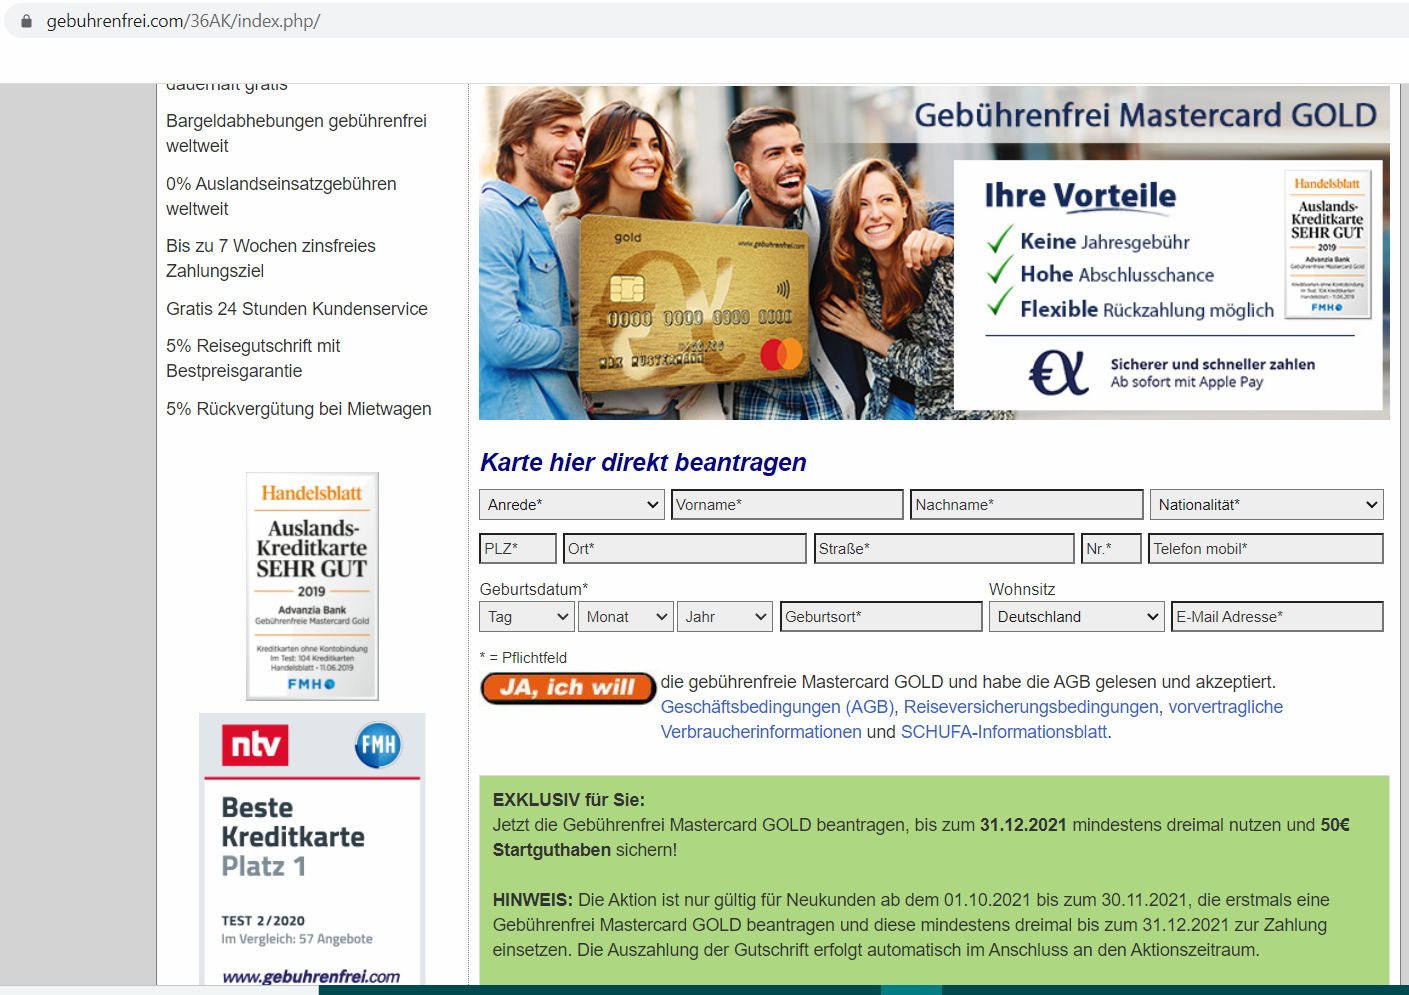The width and height of the screenshot is (1409, 995).
Task: Open the Geschäftsbedingungen (AGB) link
Action: (x=778, y=707)
